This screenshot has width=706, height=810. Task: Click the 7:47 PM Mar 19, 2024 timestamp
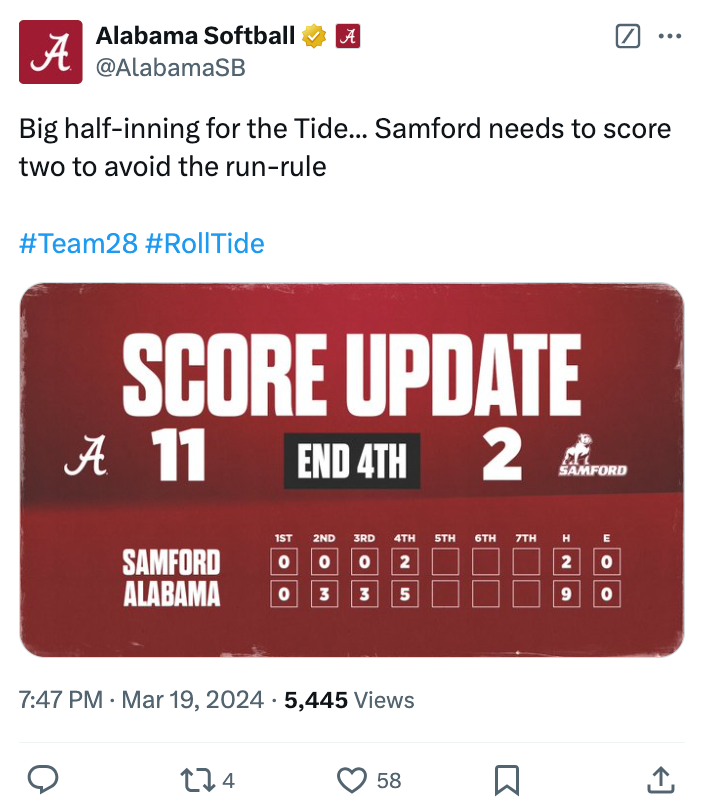(142, 700)
